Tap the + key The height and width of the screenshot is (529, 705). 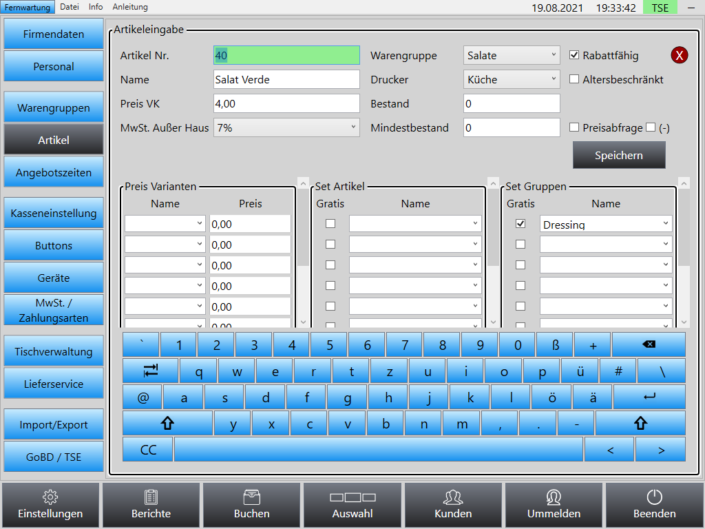pyautogui.click(x=593, y=345)
